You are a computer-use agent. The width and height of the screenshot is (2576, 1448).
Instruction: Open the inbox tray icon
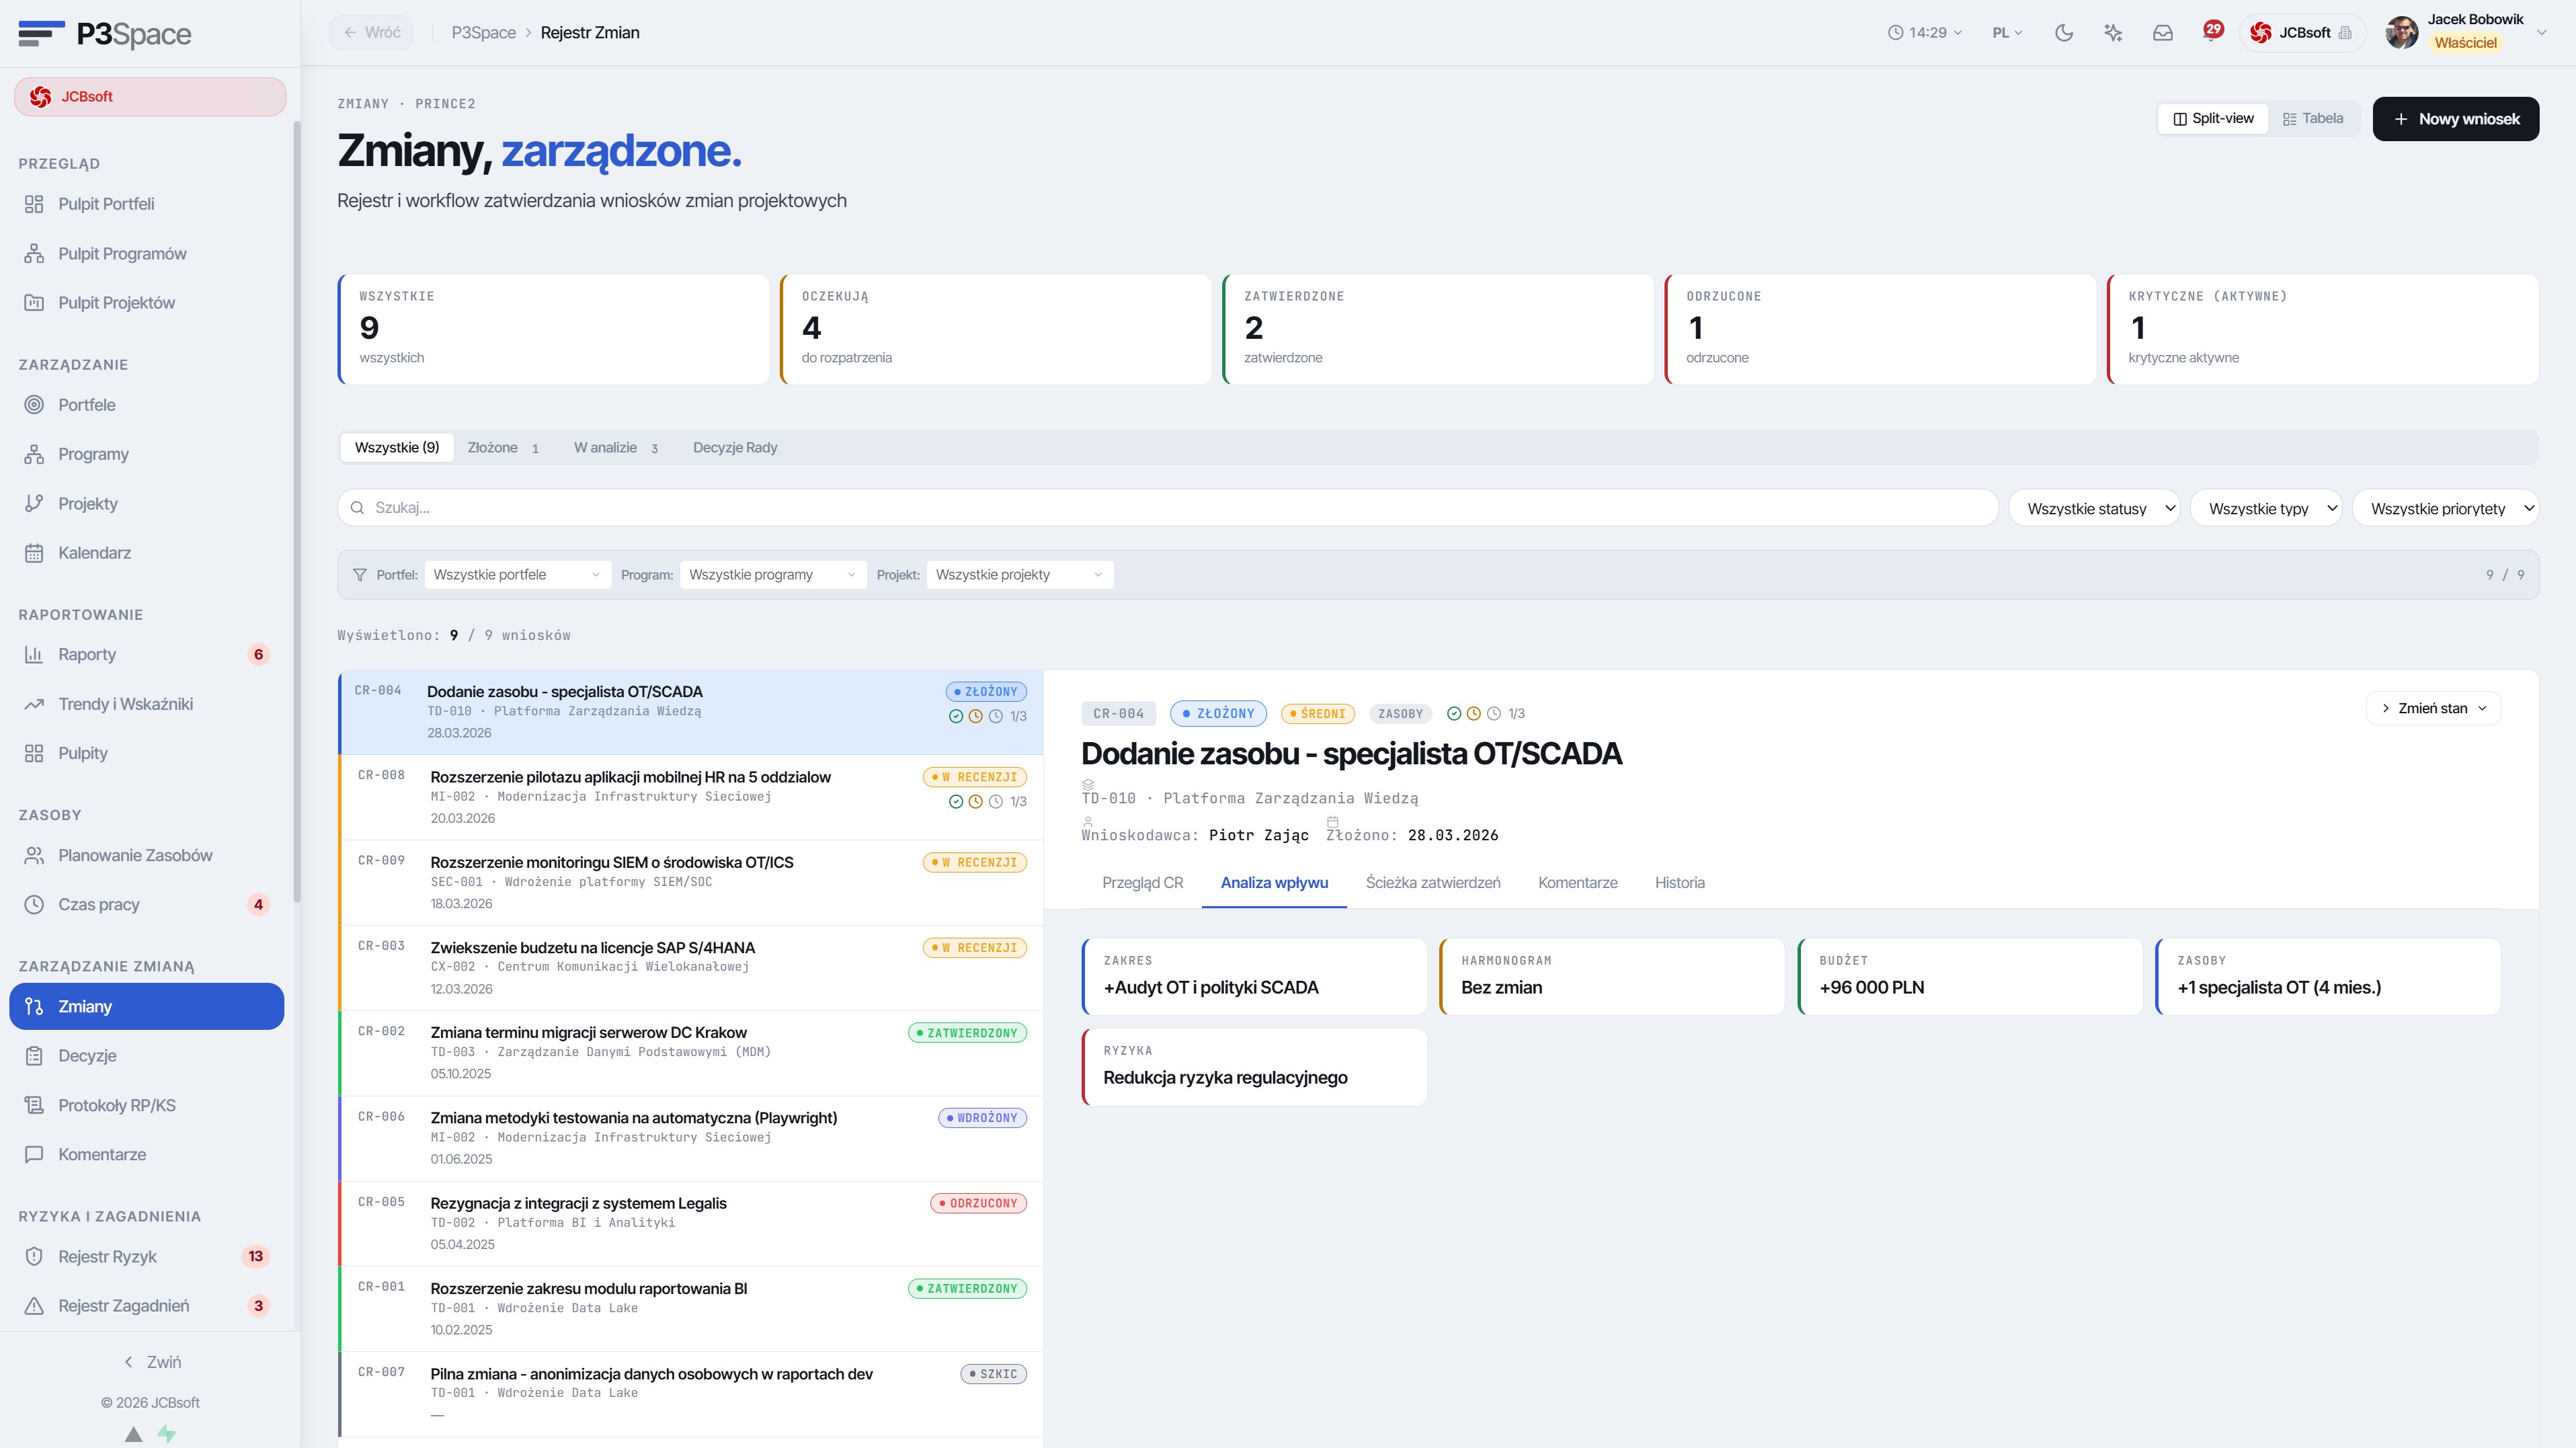click(2162, 33)
